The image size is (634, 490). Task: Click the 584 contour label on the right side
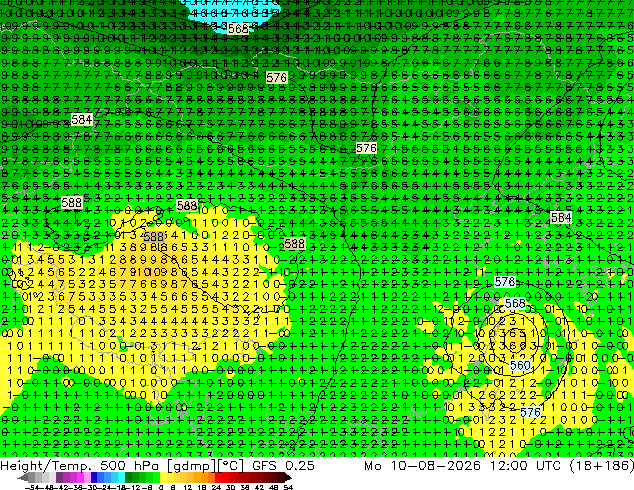click(561, 218)
